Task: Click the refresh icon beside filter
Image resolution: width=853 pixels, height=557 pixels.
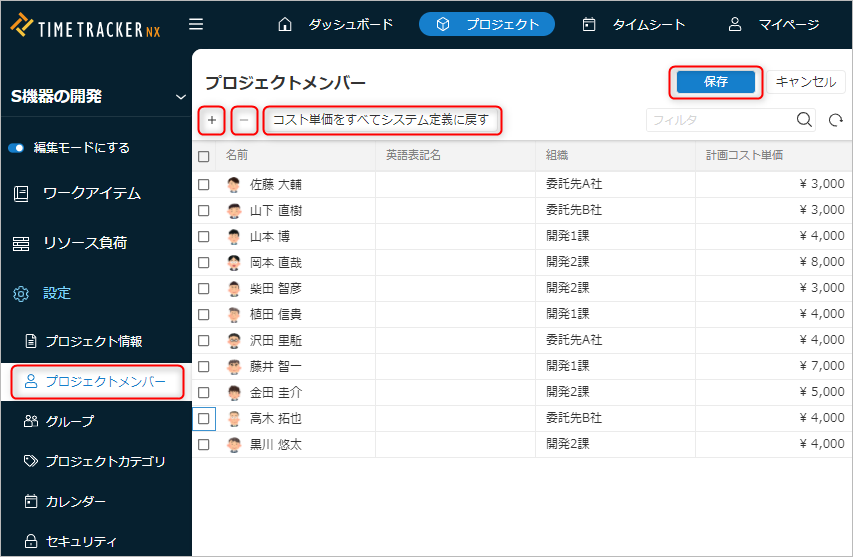Action: click(x=836, y=120)
